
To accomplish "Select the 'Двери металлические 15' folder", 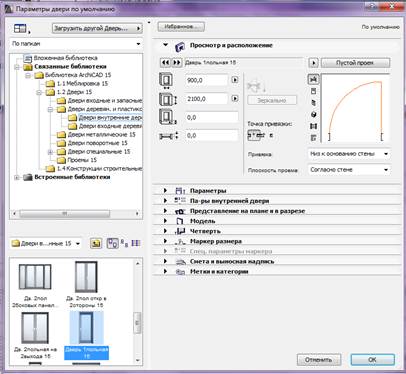I will 101,135.
